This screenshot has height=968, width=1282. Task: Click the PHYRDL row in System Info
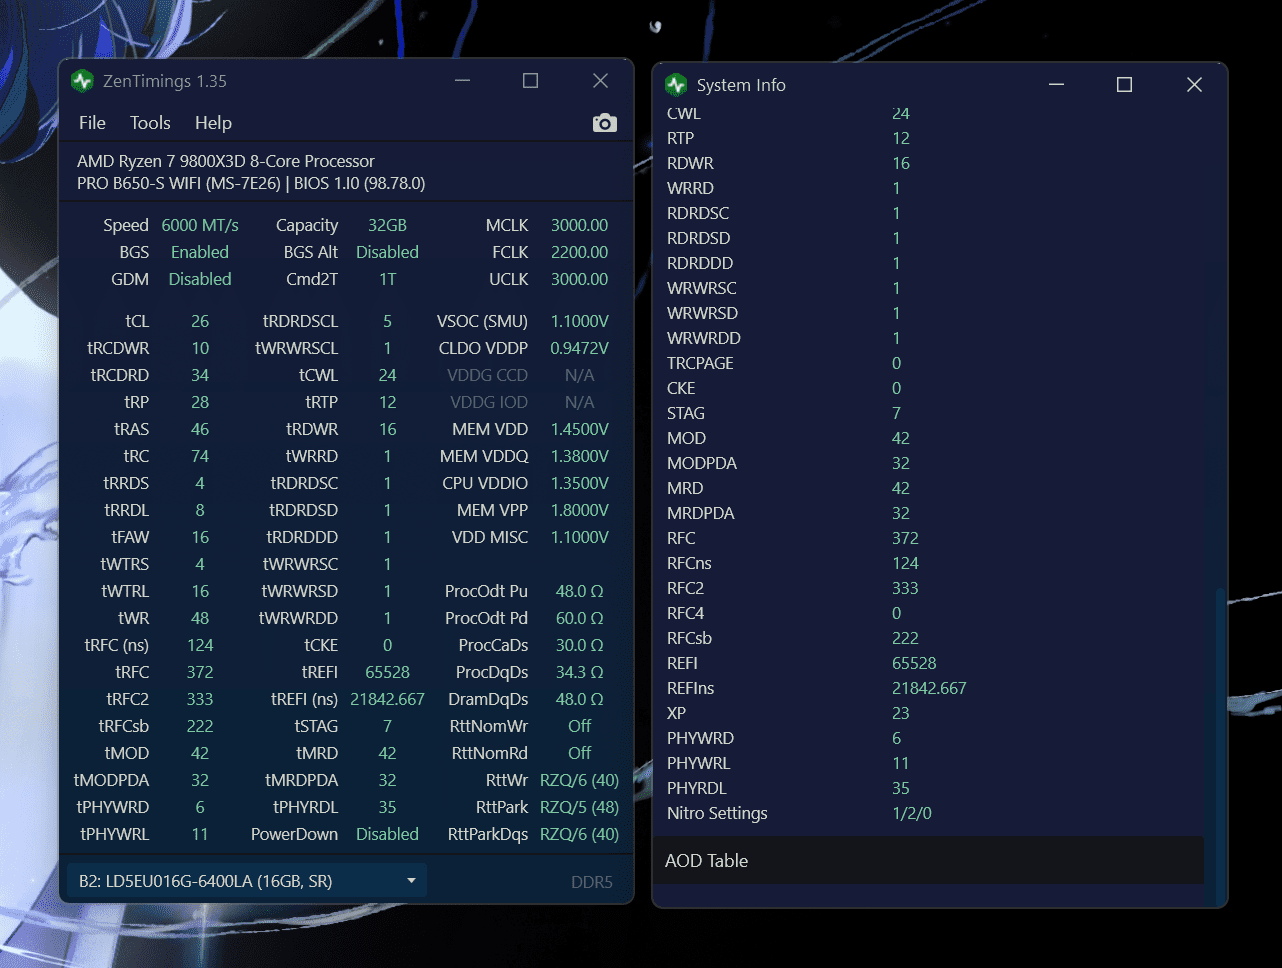(928, 788)
